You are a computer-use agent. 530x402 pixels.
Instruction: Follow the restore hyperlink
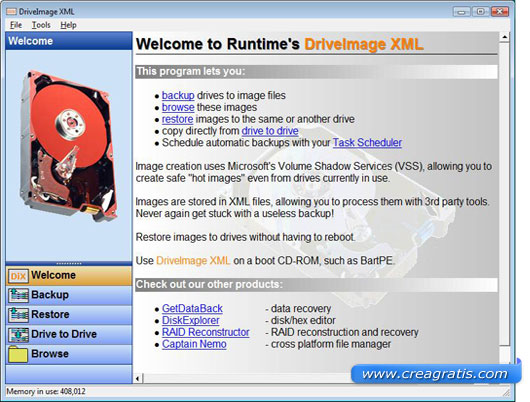pos(177,119)
